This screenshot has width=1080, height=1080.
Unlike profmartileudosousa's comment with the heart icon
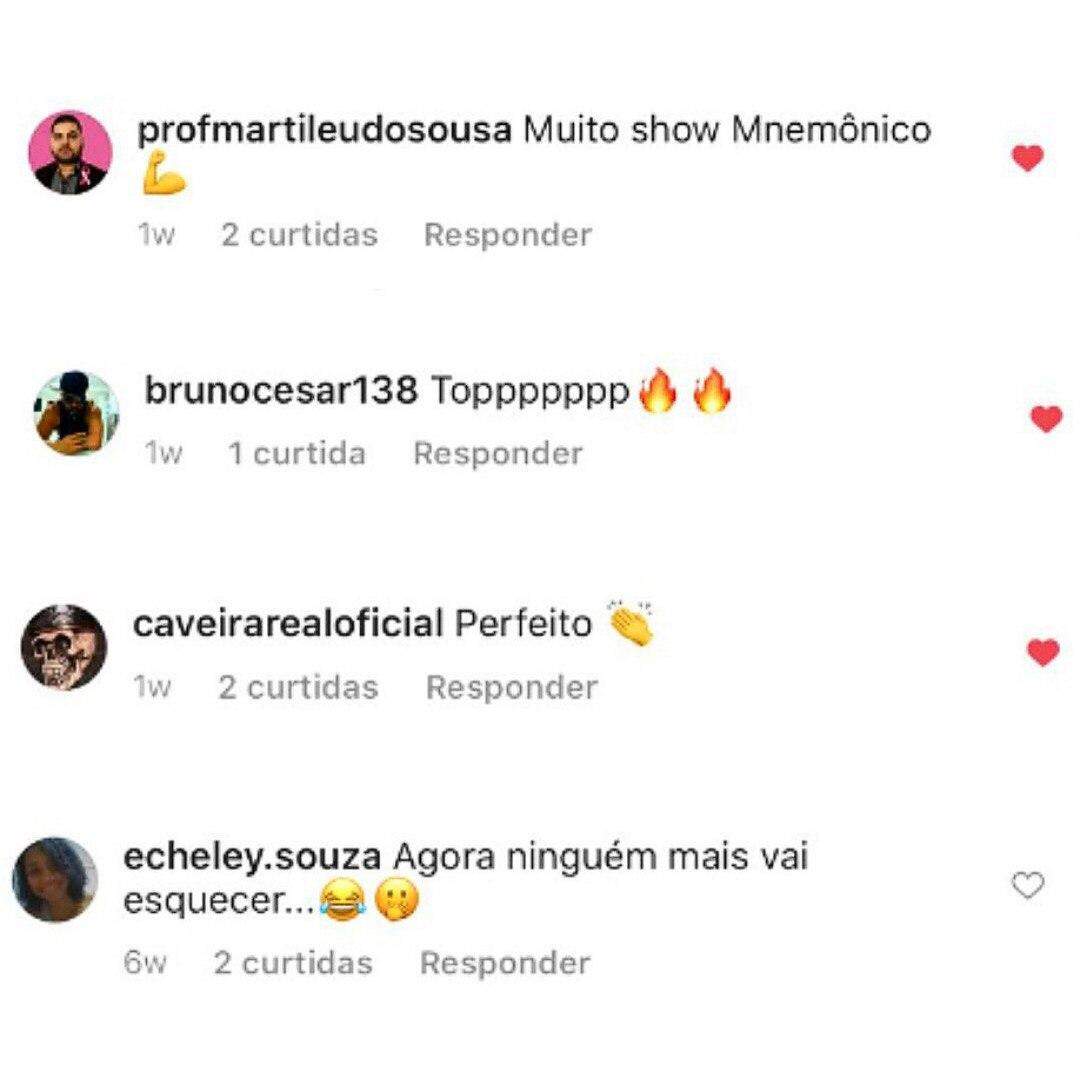1028,158
